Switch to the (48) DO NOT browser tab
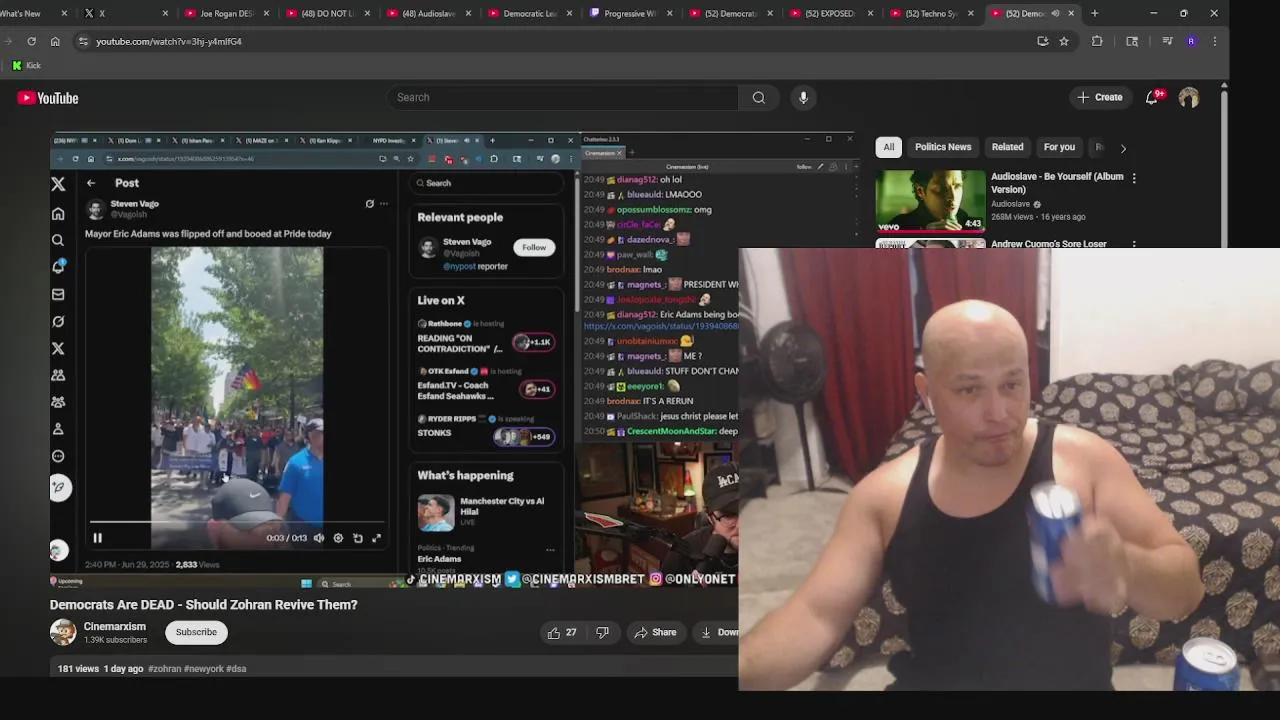 click(327, 13)
